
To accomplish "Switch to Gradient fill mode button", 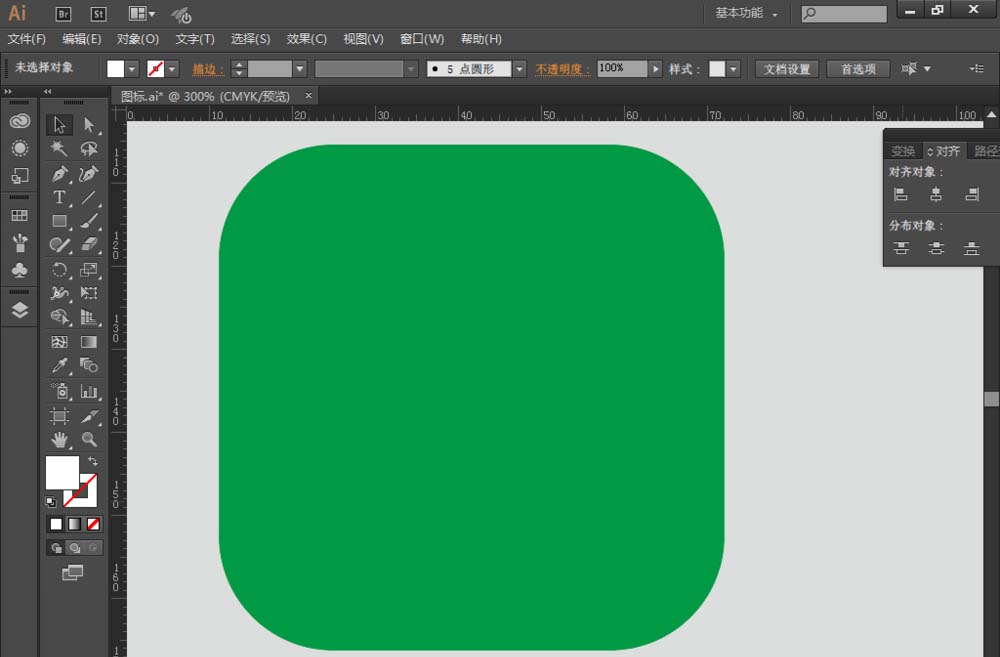I will point(75,524).
